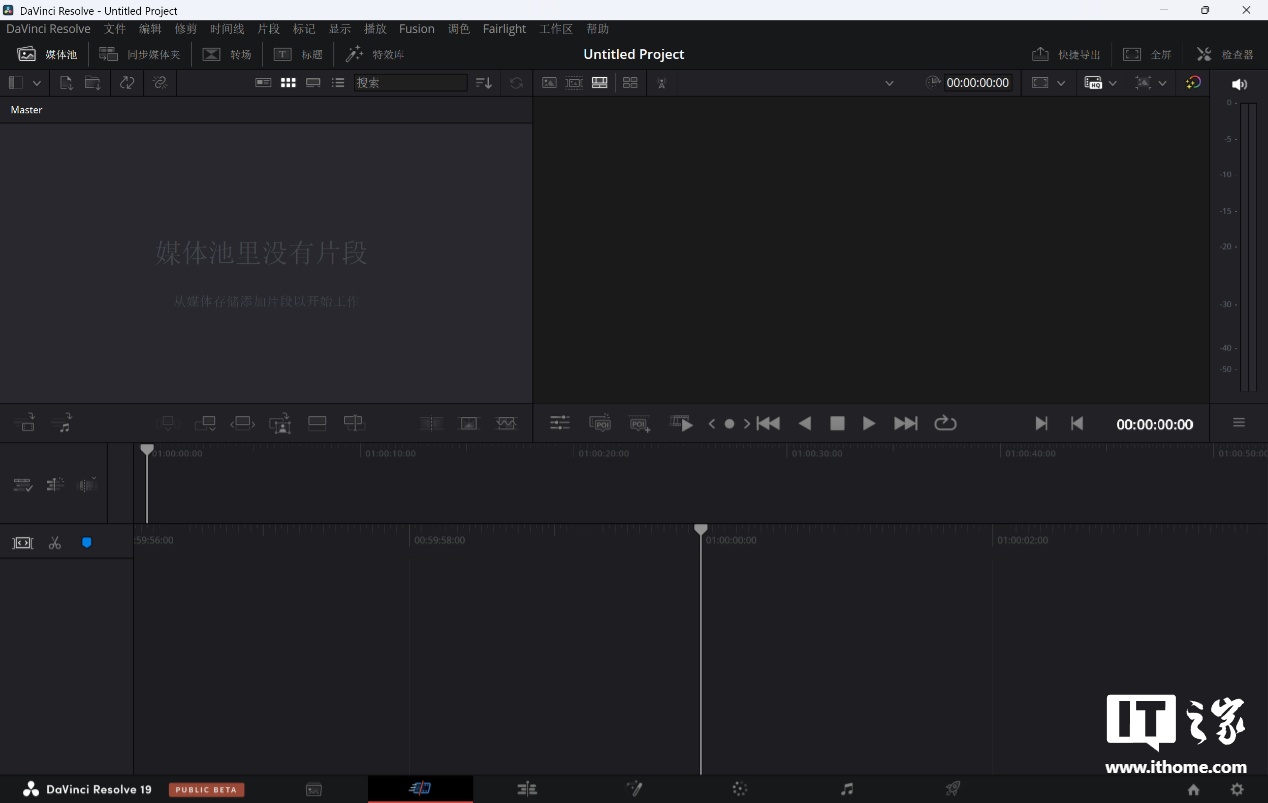1268x803 pixels.
Task: Click the import media folder icon
Action: (x=92, y=83)
